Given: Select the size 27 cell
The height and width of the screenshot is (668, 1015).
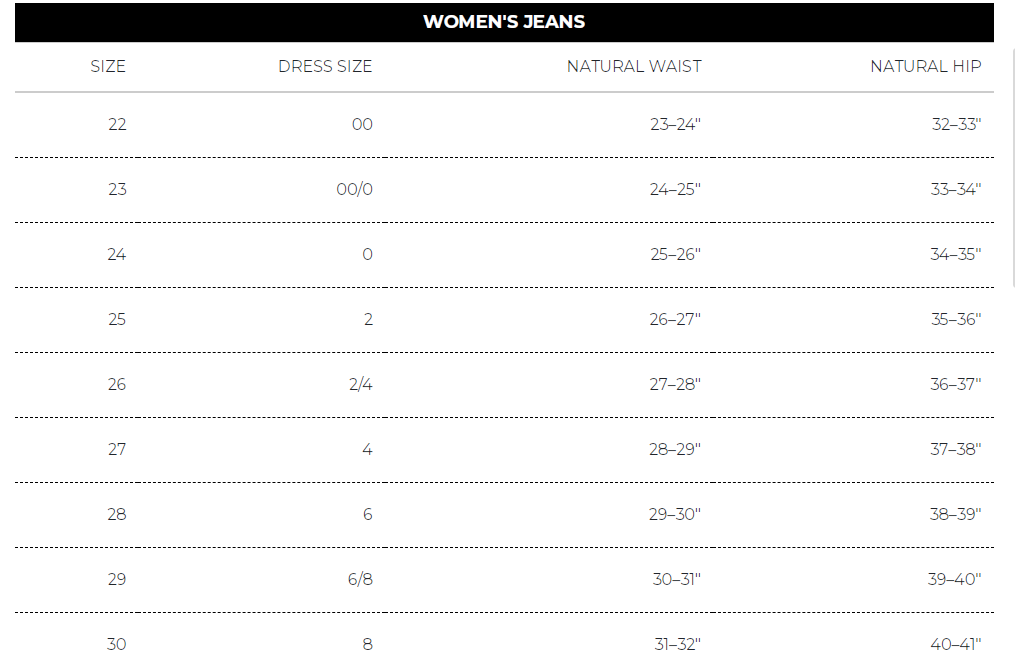Looking at the screenshot, I should [x=117, y=450].
